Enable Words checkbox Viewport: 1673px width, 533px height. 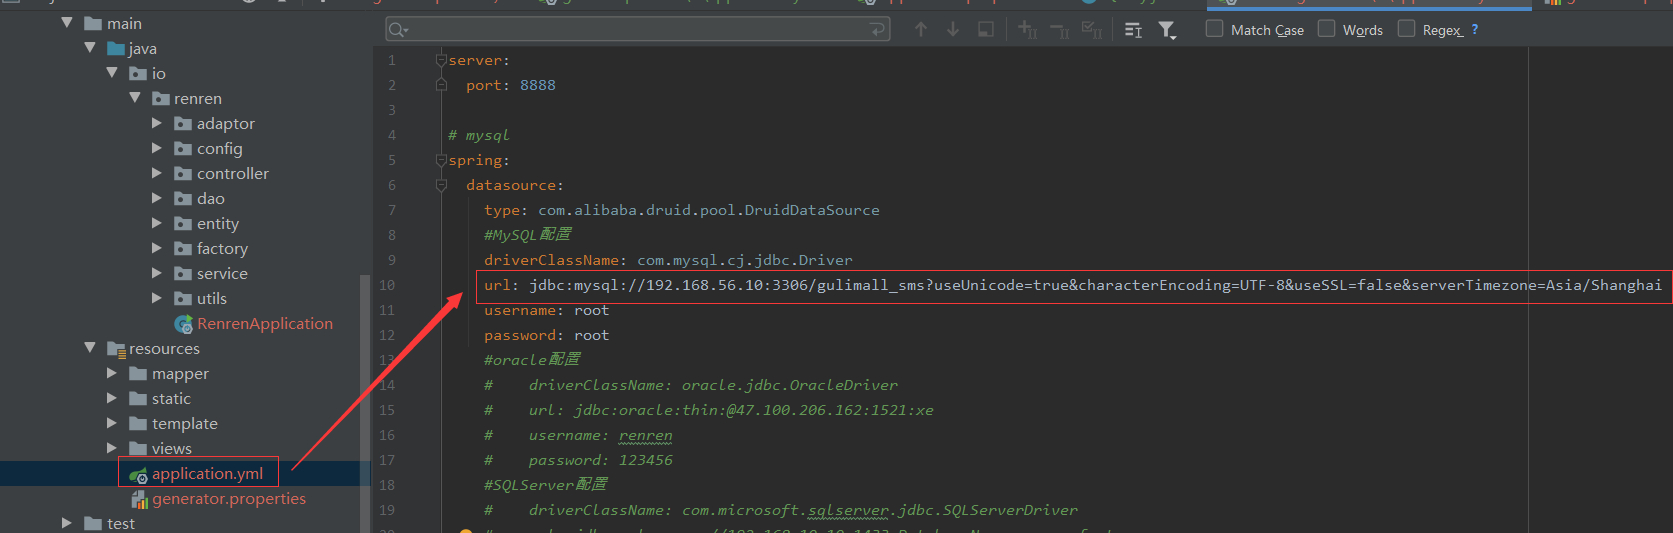pyautogui.click(x=1326, y=29)
